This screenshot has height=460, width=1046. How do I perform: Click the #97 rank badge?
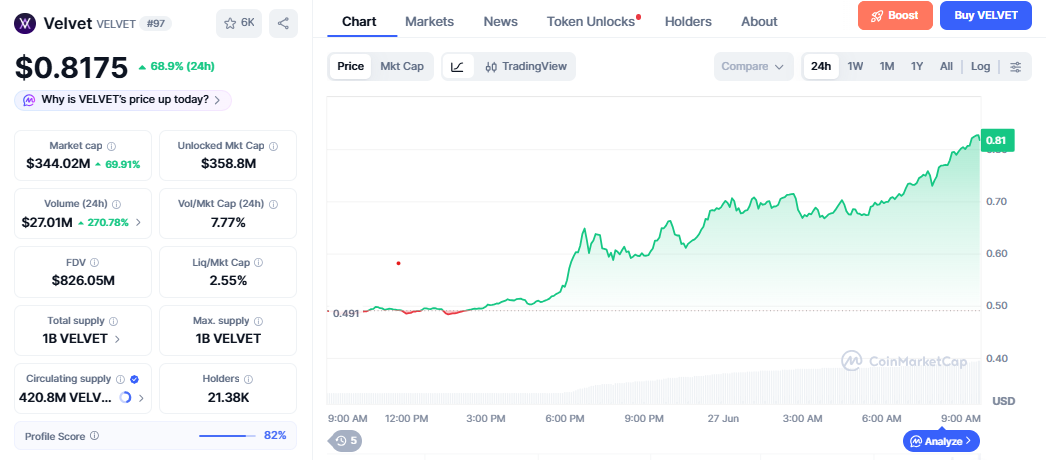[x=155, y=24]
